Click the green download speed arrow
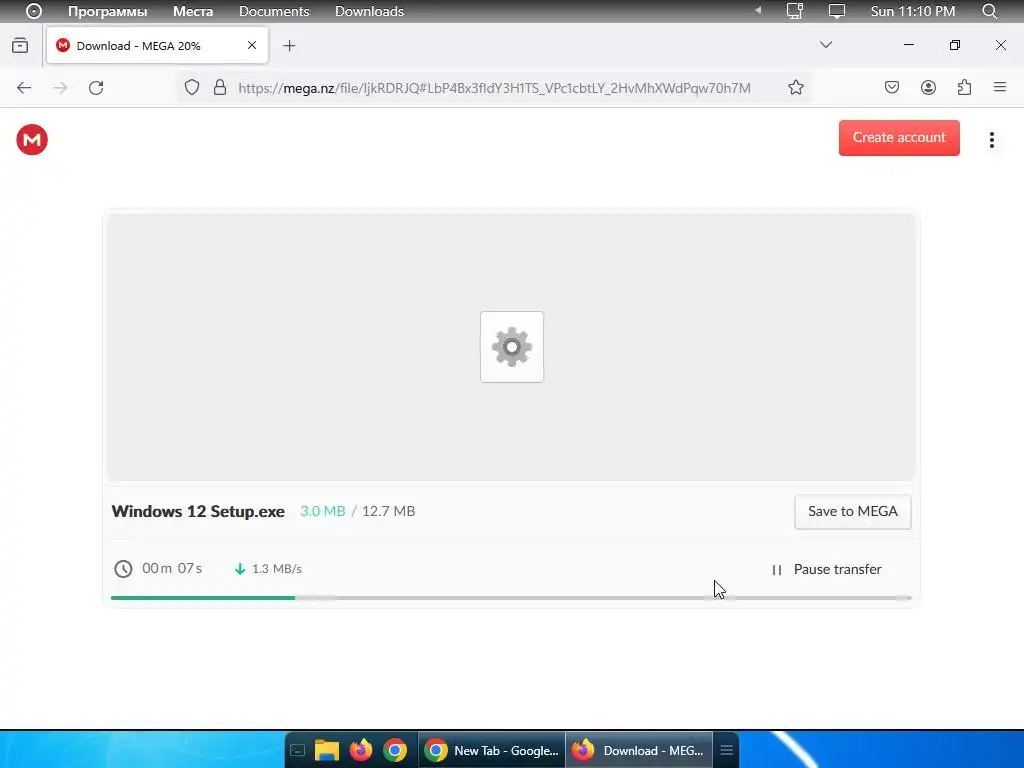Screen dimensions: 1024x768 [240, 569]
